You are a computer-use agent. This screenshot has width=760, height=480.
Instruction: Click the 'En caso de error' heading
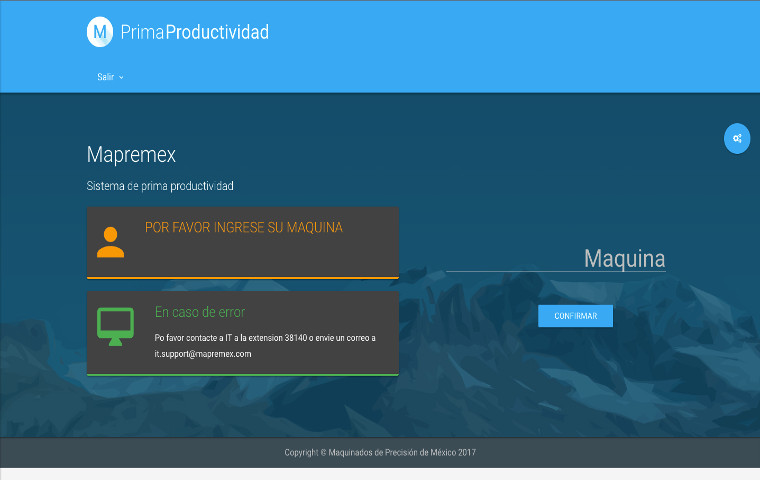coord(200,312)
